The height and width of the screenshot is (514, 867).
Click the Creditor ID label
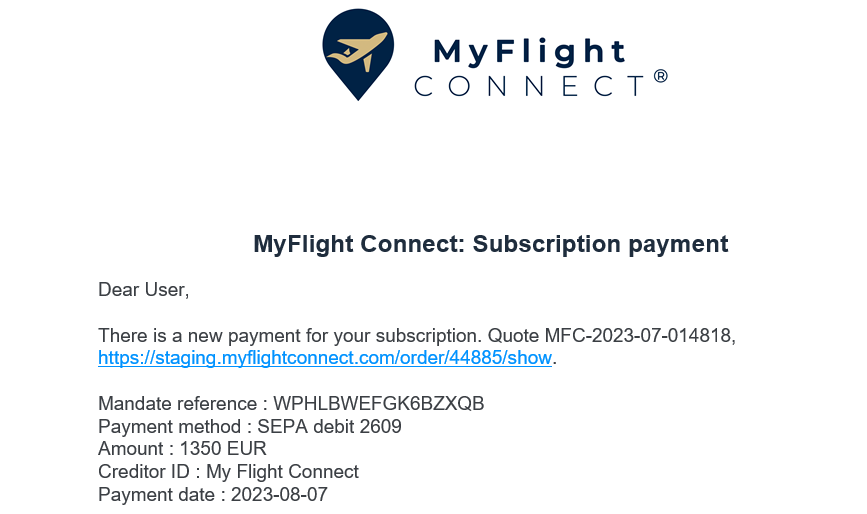tap(144, 471)
